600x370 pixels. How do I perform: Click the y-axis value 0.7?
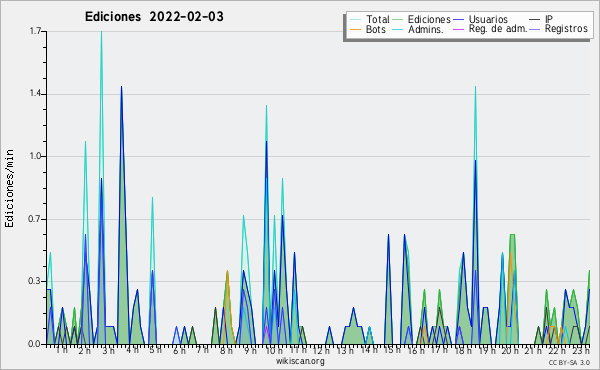(x=35, y=219)
